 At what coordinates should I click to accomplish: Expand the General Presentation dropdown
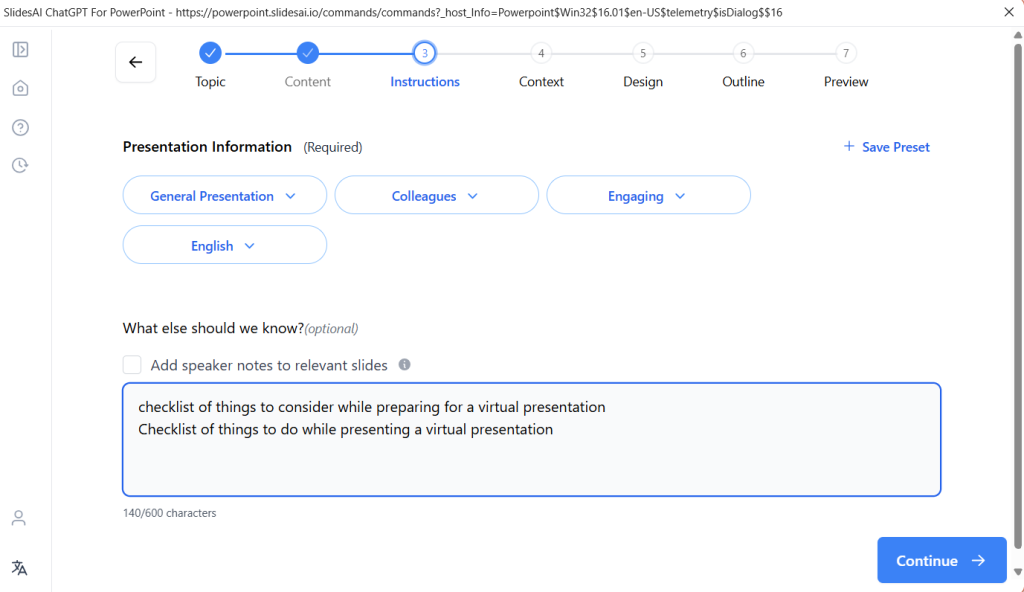tap(224, 196)
